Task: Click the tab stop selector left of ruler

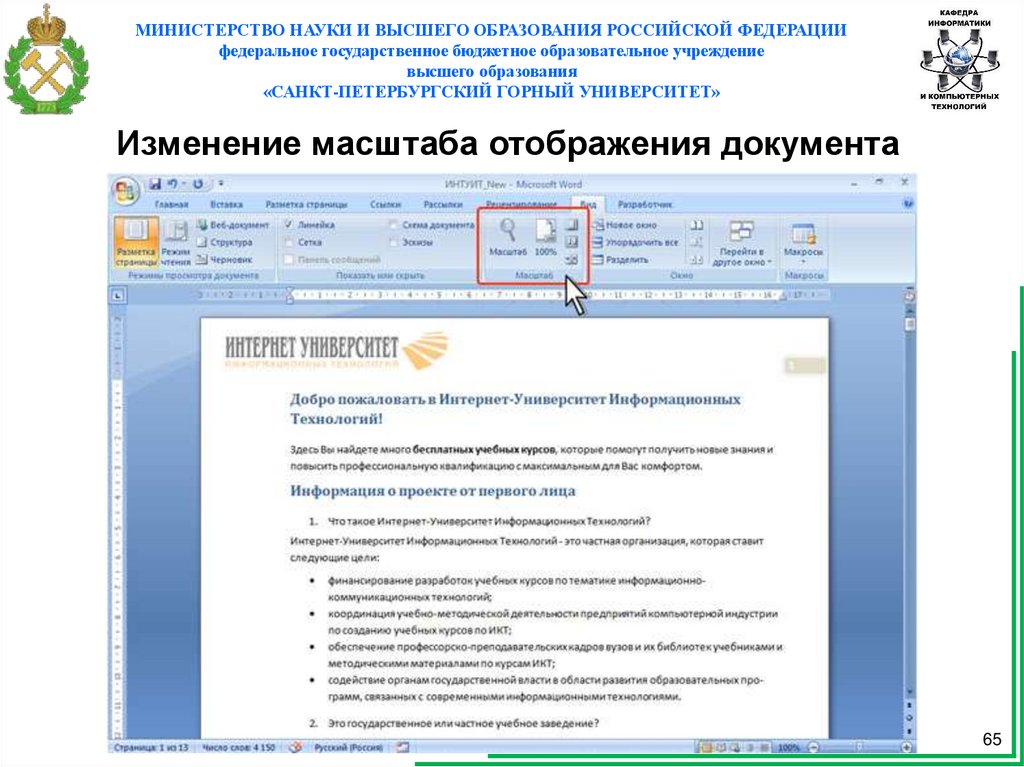Action: tap(119, 296)
